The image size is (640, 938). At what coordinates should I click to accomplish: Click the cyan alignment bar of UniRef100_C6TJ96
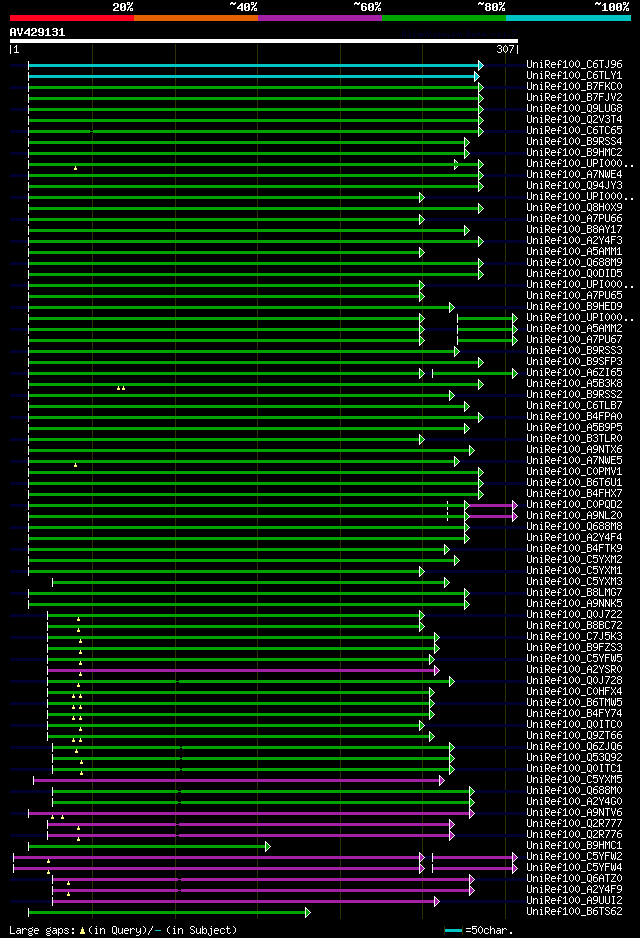[255, 65]
